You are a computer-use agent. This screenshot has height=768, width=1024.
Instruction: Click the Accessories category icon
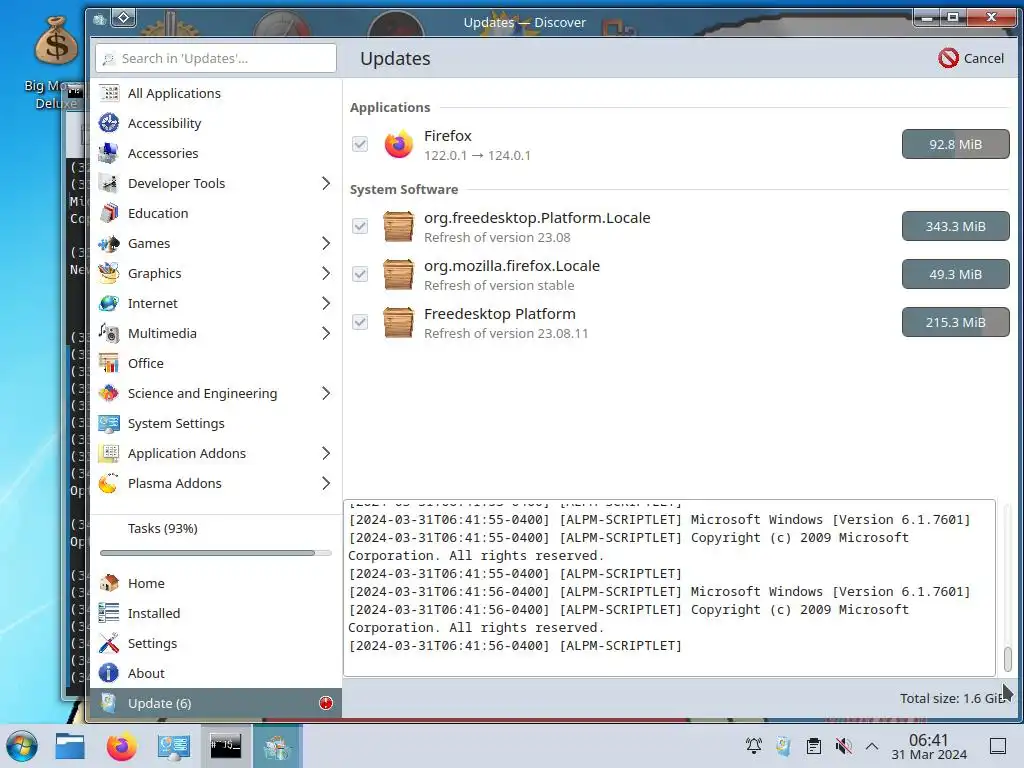(x=109, y=153)
